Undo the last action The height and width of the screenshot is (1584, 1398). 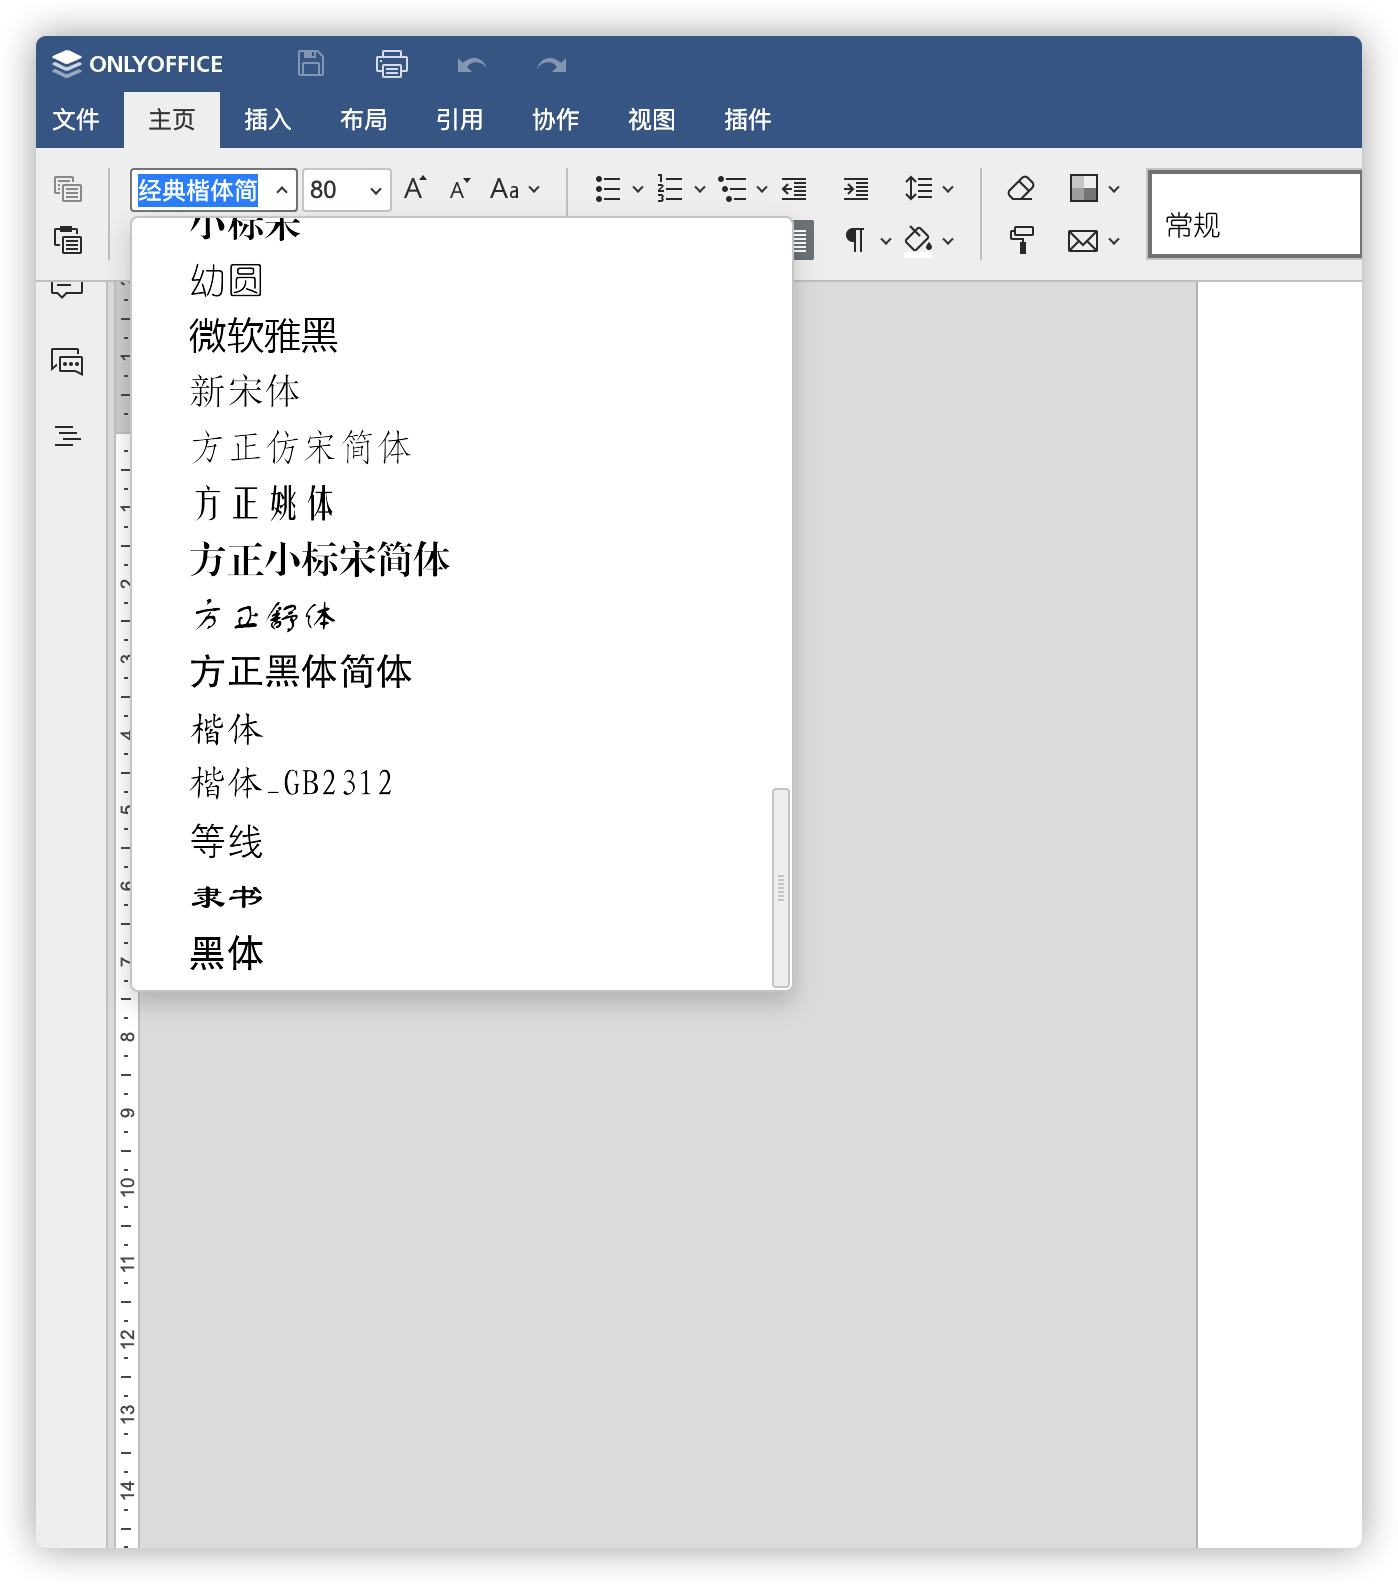(471, 65)
